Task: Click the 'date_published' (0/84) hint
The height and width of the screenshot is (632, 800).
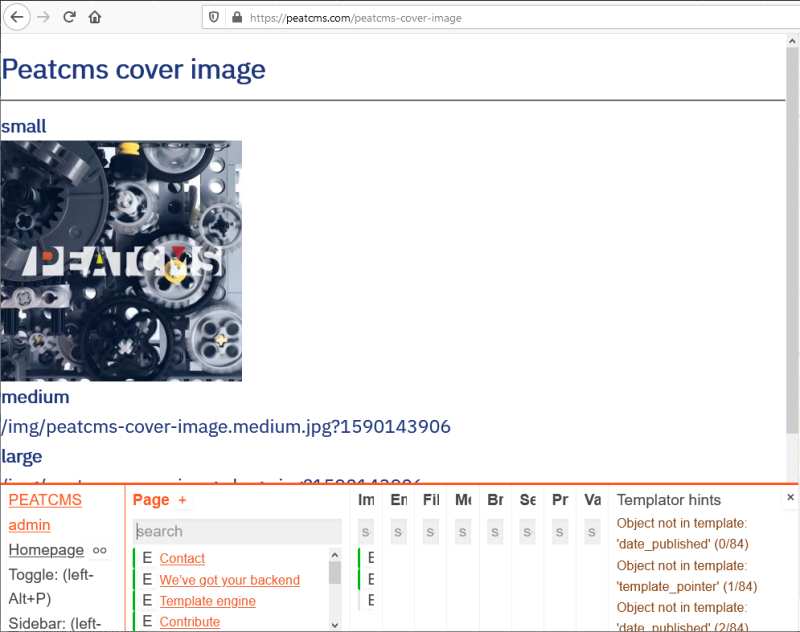Action: [x=683, y=534]
